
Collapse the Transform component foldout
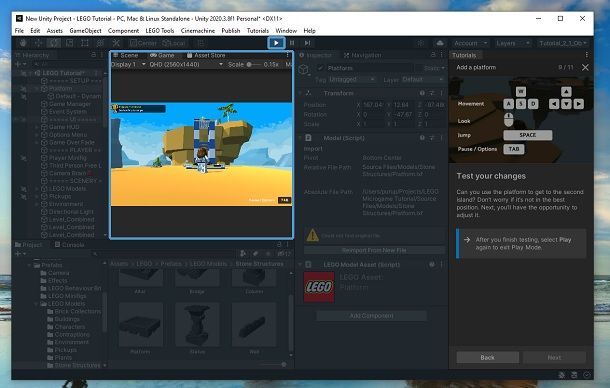[301, 93]
